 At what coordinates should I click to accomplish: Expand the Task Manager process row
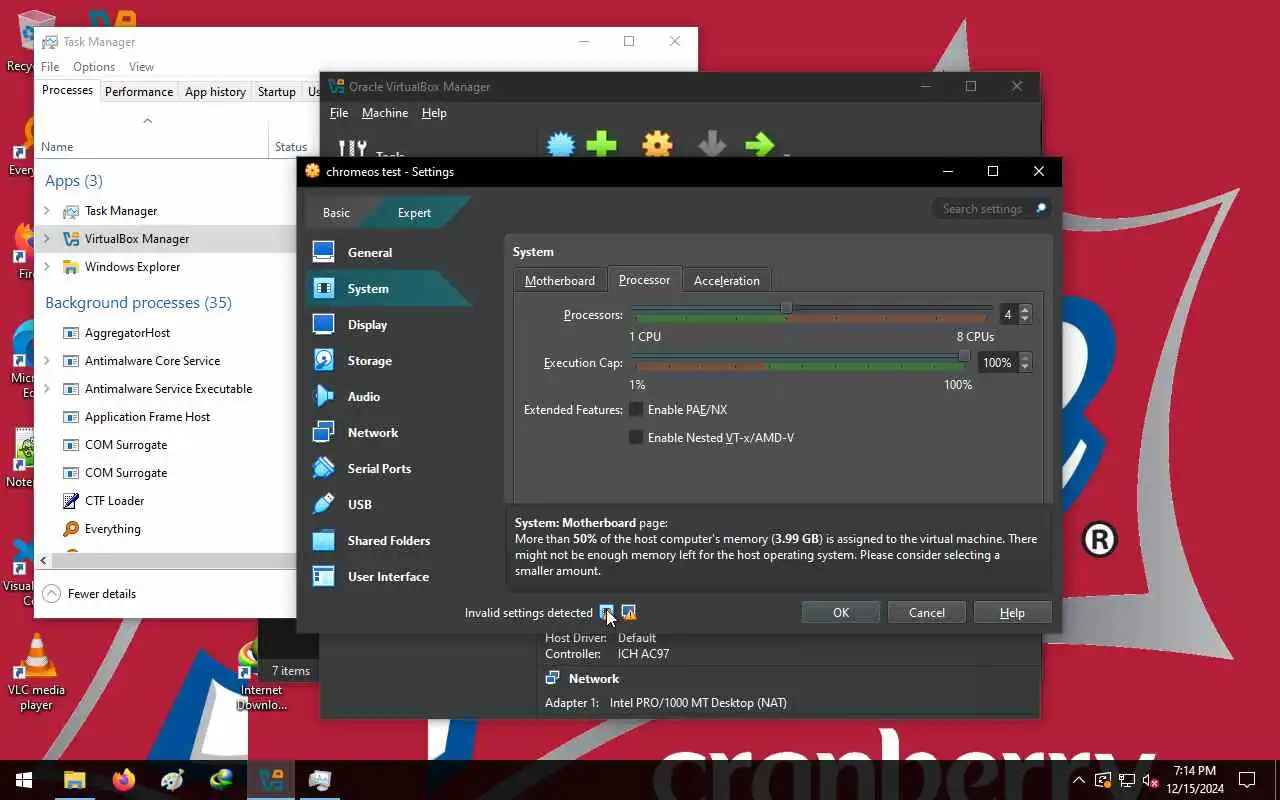(46, 210)
